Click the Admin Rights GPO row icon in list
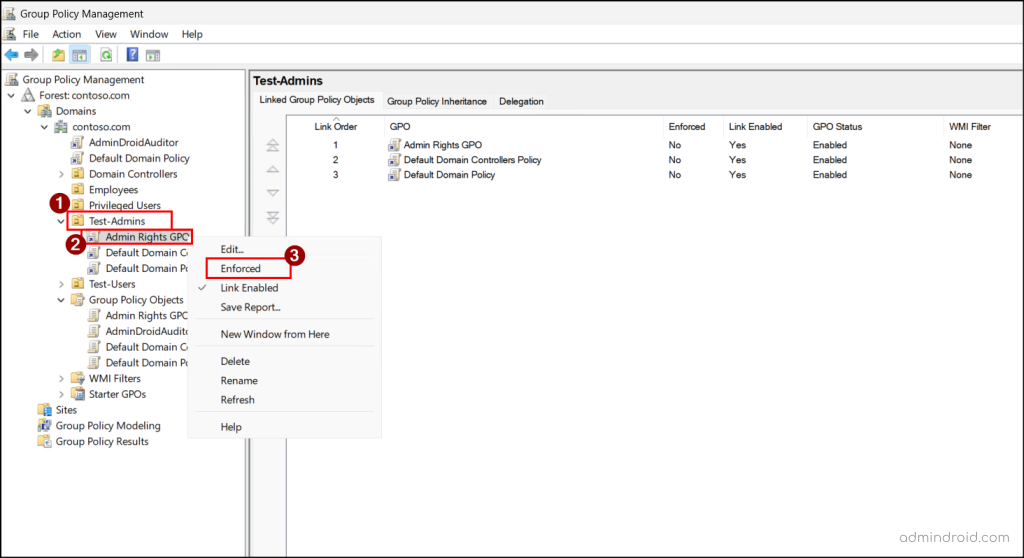The height and width of the screenshot is (558, 1024). [x=394, y=145]
